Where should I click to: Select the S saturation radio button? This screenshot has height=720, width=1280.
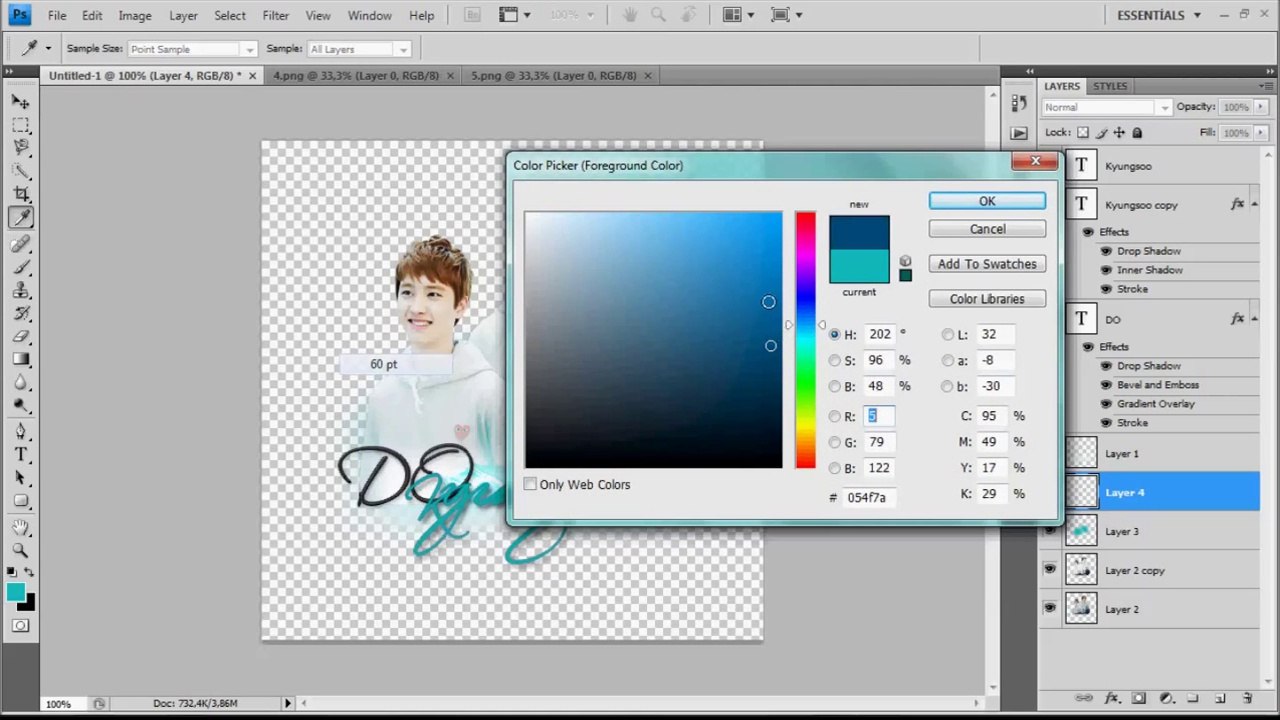pyautogui.click(x=835, y=361)
